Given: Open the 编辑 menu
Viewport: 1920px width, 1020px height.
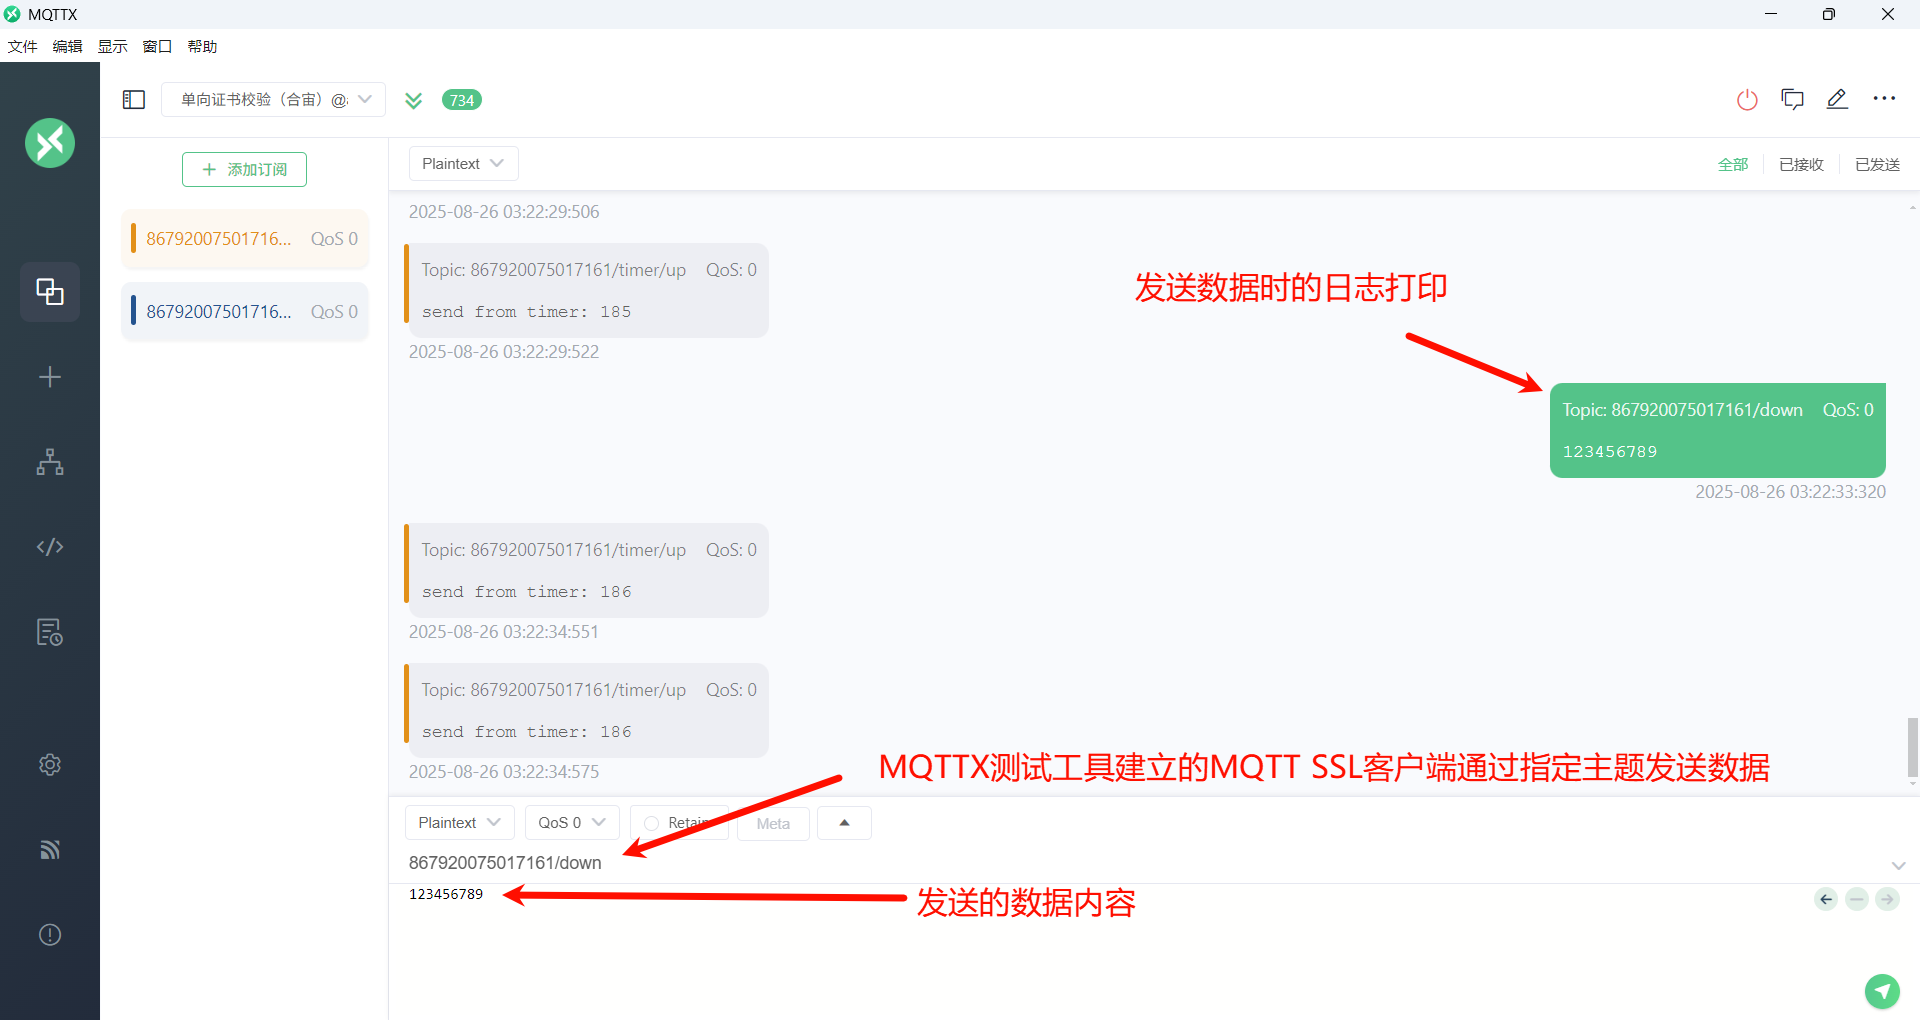Looking at the screenshot, I should pyautogui.click(x=67, y=46).
